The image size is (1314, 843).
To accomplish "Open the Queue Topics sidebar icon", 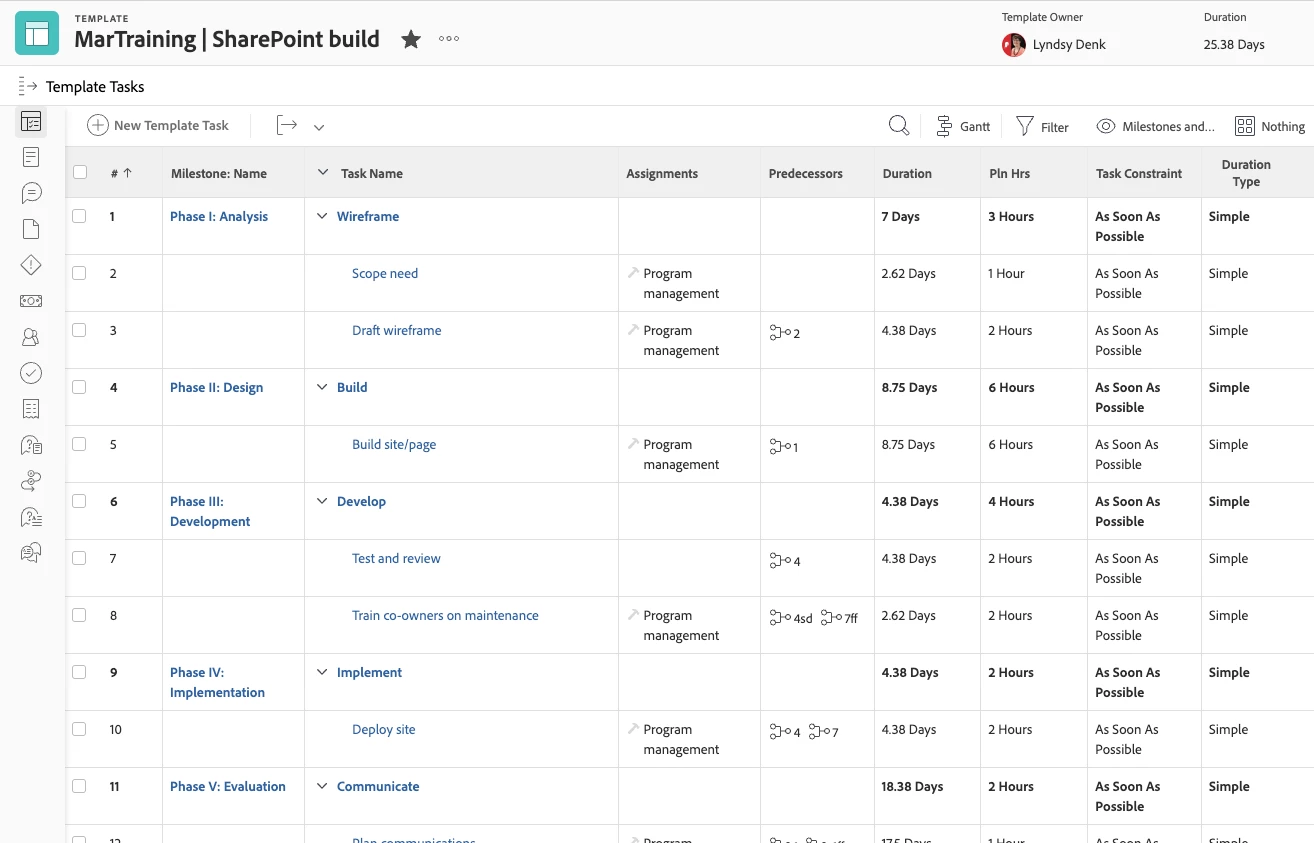I will tap(31, 517).
